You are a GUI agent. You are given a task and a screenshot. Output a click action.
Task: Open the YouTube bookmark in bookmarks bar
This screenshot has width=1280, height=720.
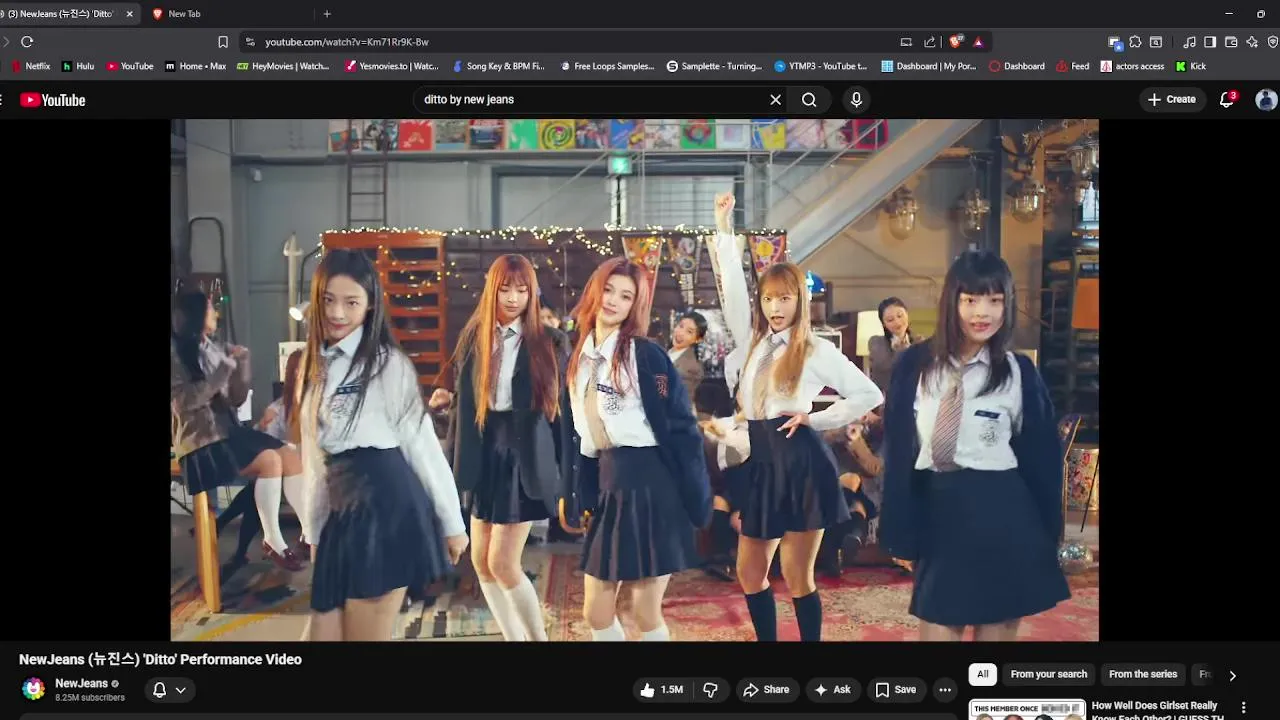tap(129, 66)
